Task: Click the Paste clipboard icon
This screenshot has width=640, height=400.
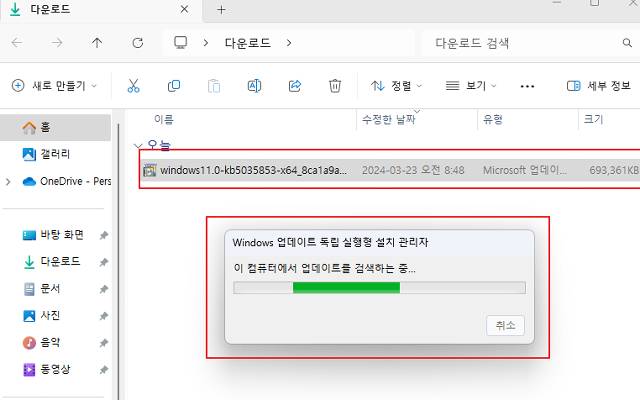Action: (214, 86)
